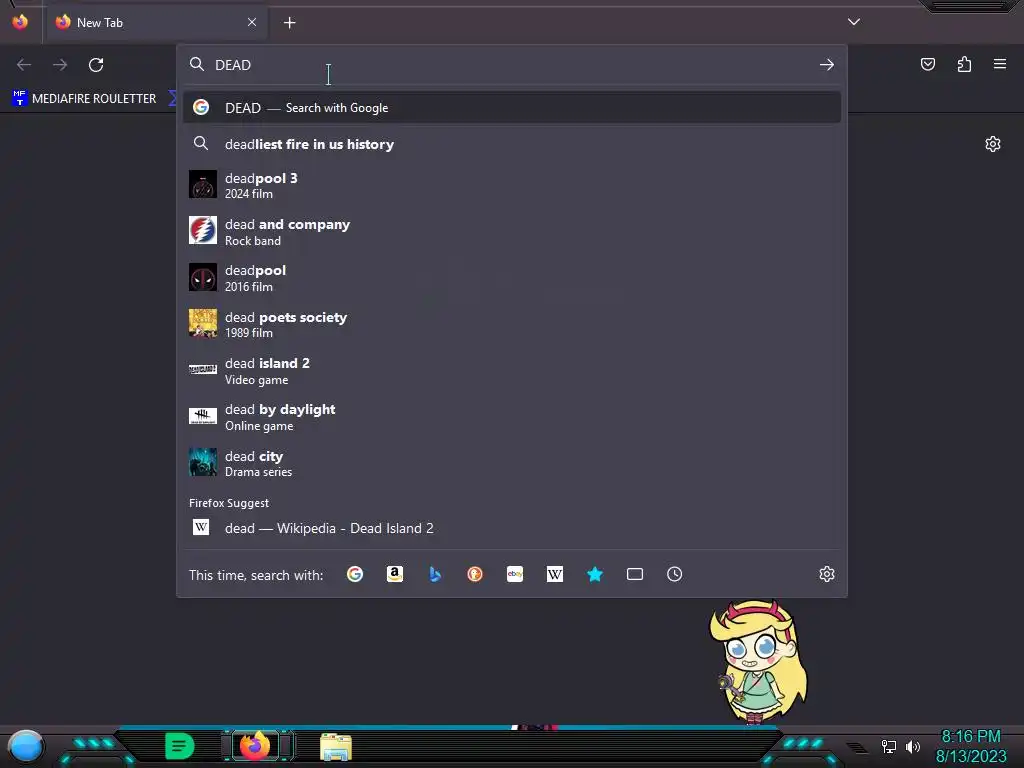Open the network tray icon

[889, 746]
